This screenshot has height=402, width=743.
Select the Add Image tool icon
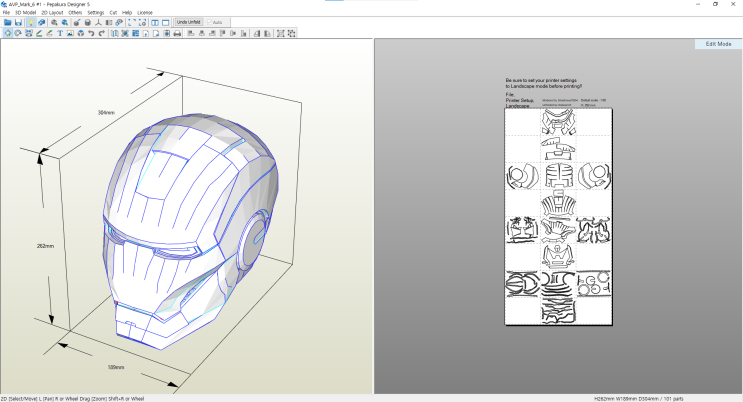pos(70,33)
